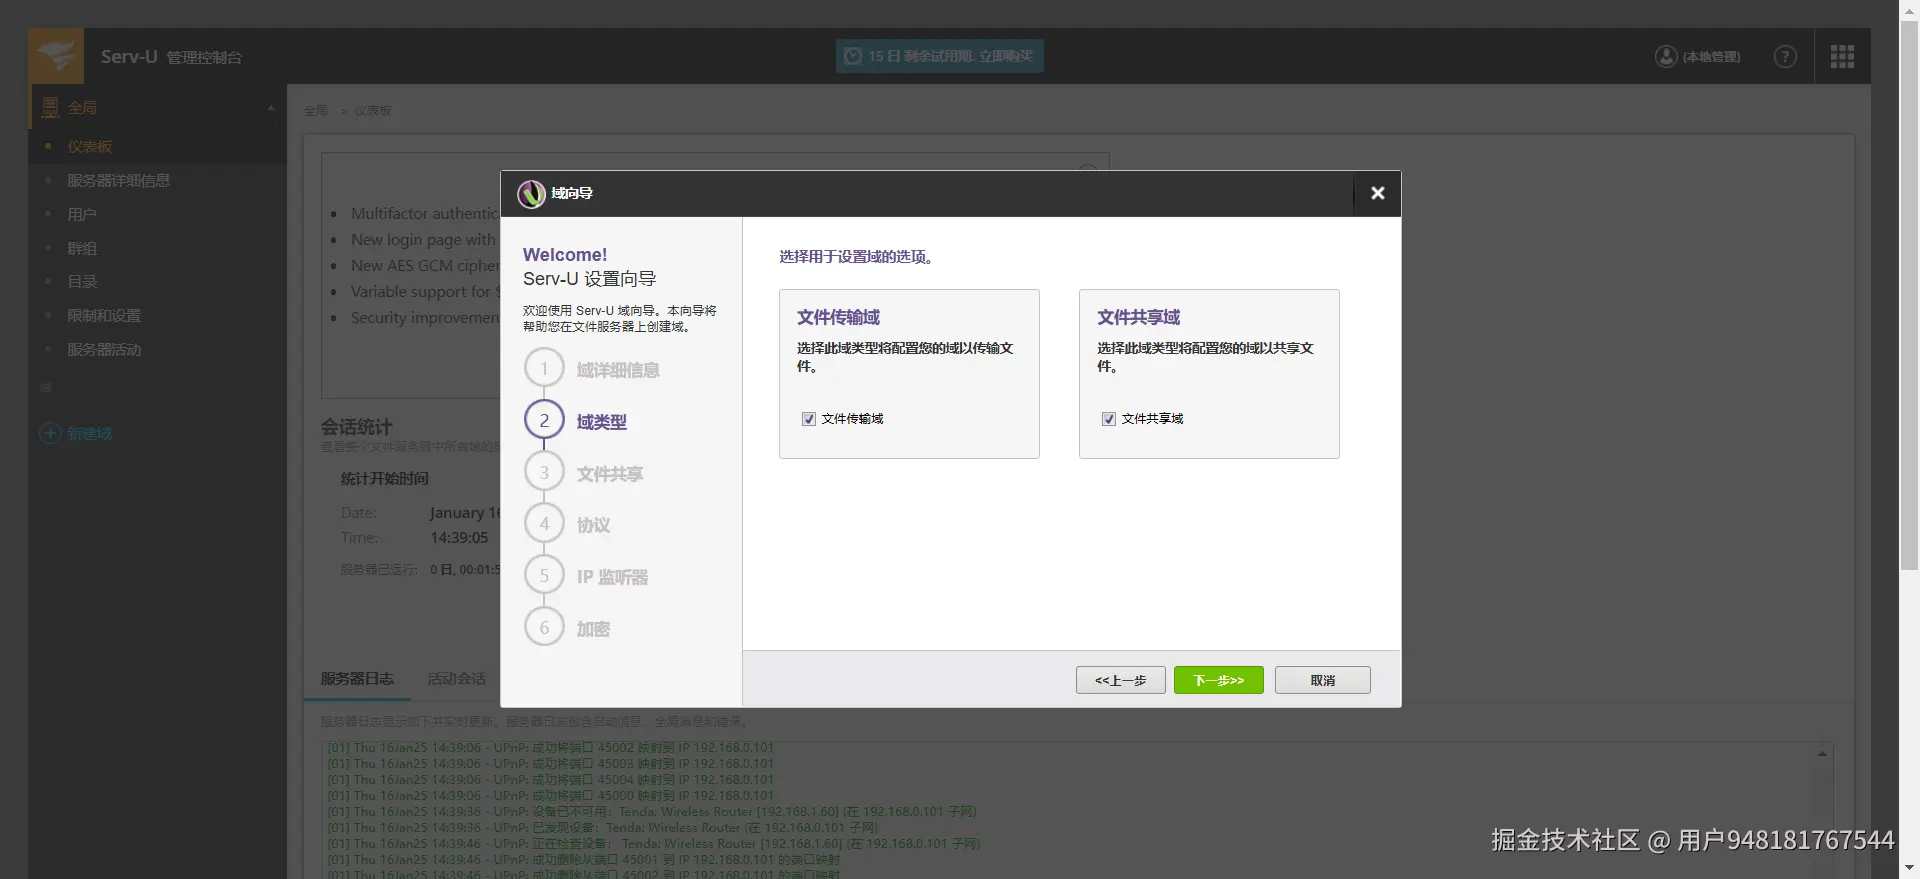Screen dimensions: 1920x879
Task: Click the IP 监听器 step label
Action: (x=612, y=577)
